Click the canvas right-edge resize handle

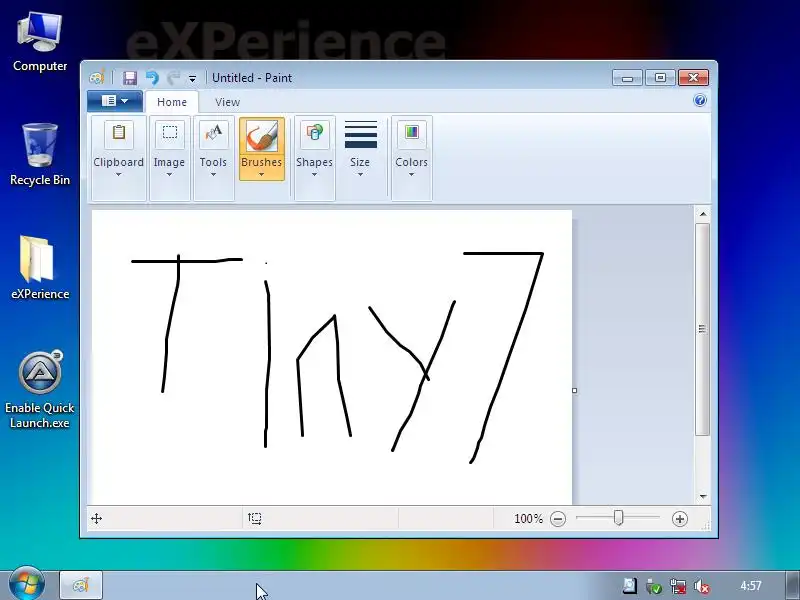click(x=574, y=390)
